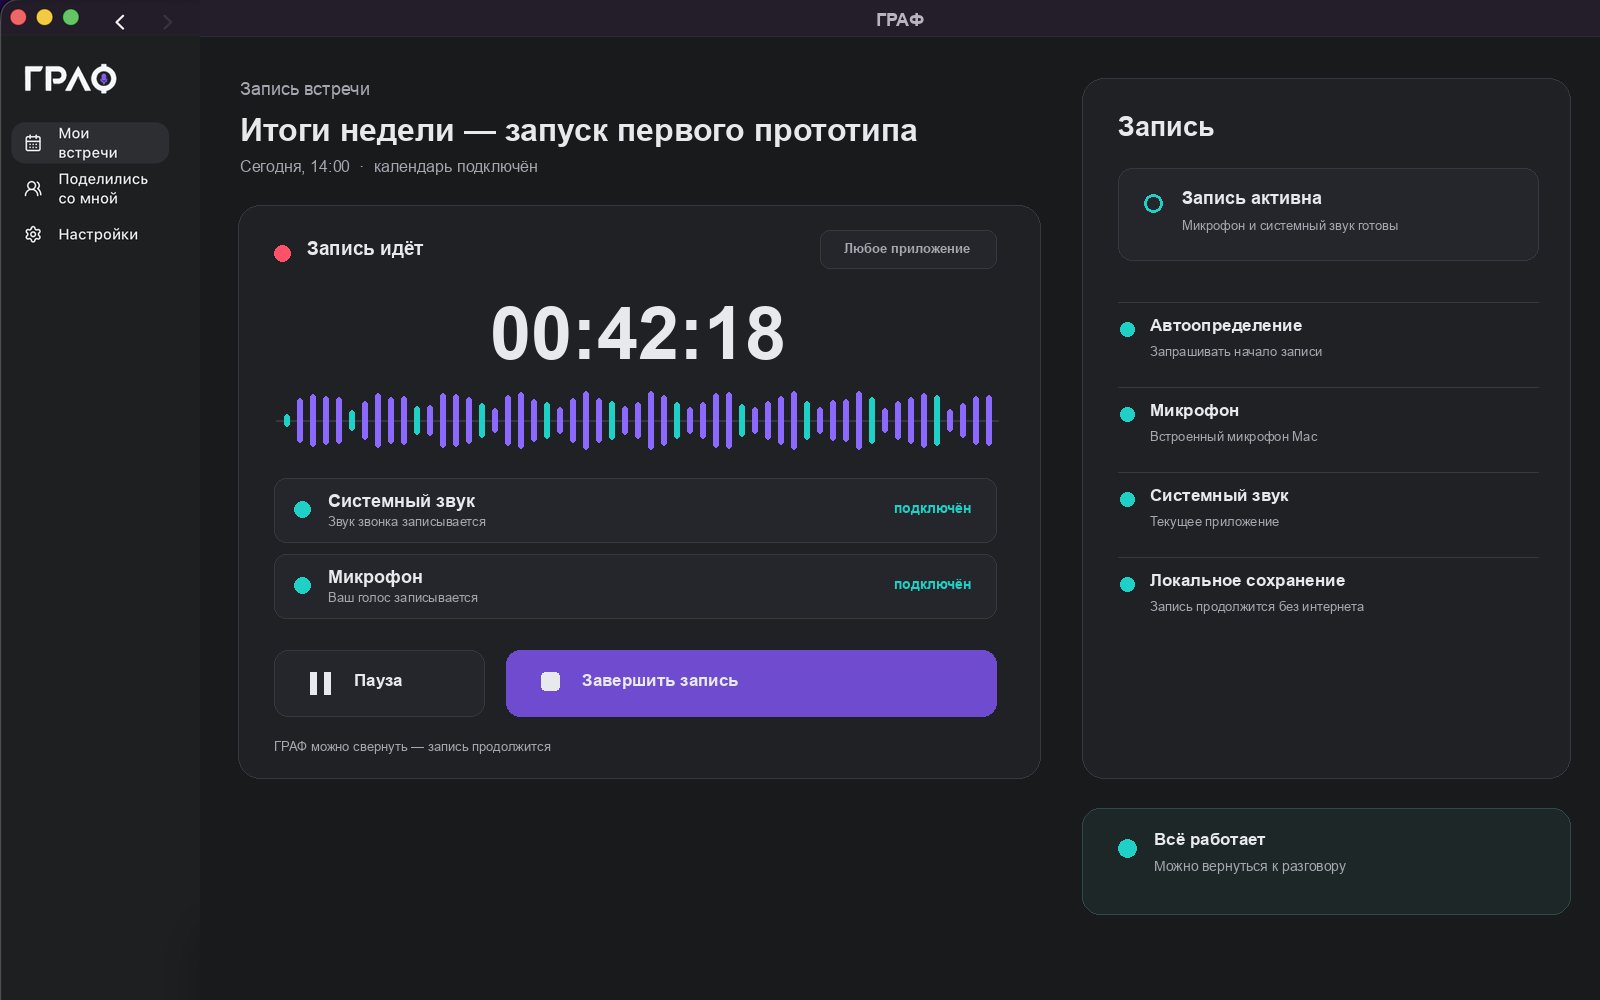Click teal dot in Системный звук card

point(302,509)
